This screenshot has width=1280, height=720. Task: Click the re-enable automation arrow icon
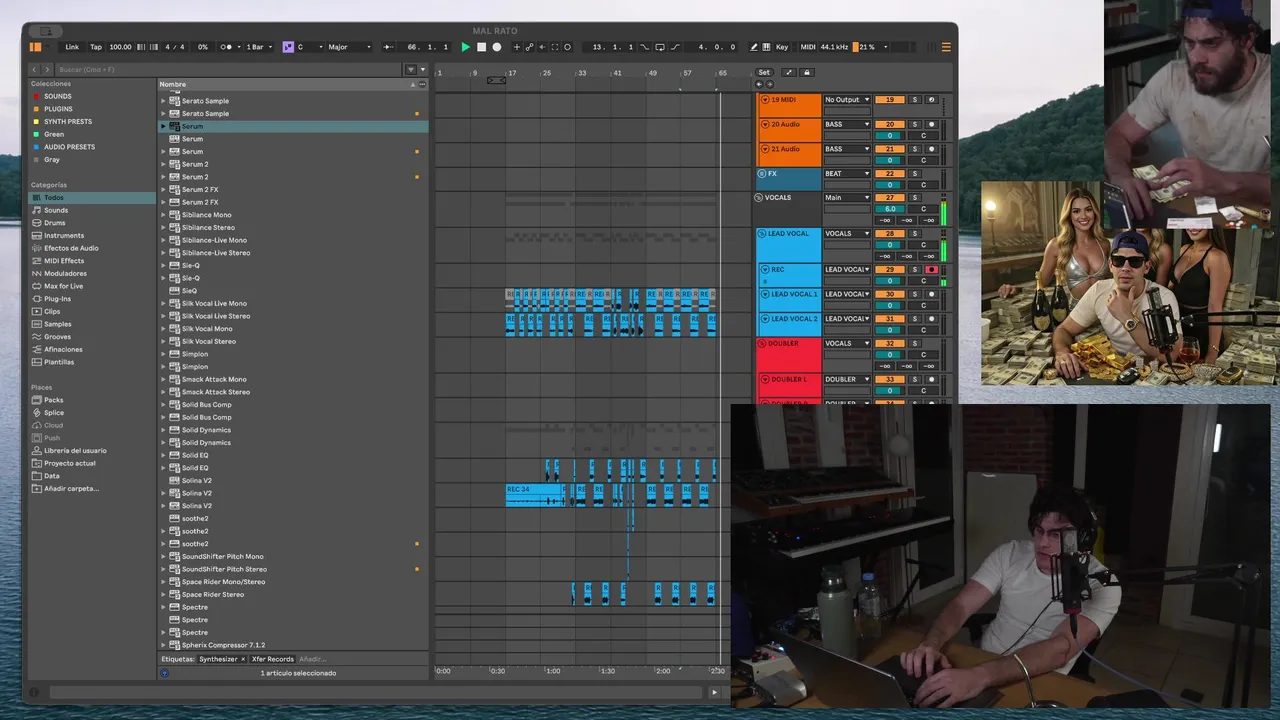coord(542,47)
